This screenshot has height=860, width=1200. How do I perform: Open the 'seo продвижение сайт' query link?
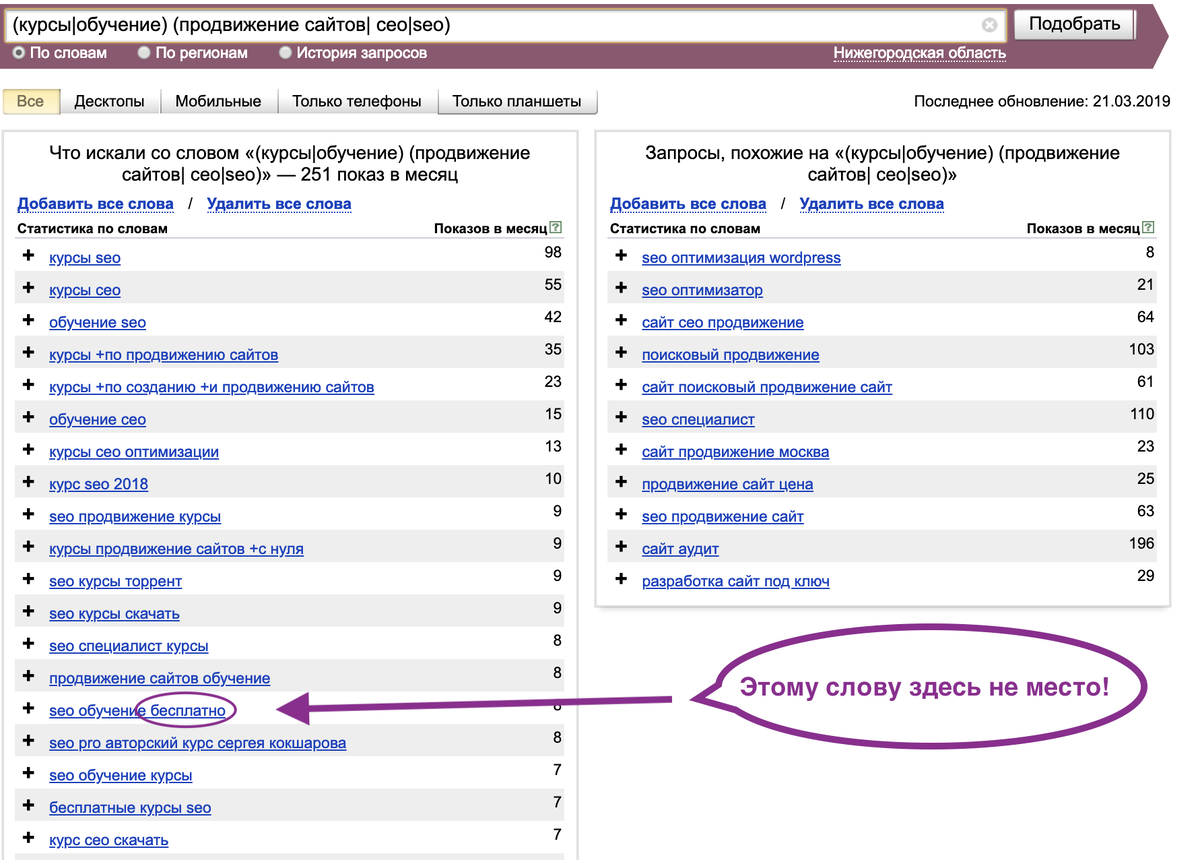coord(723,517)
